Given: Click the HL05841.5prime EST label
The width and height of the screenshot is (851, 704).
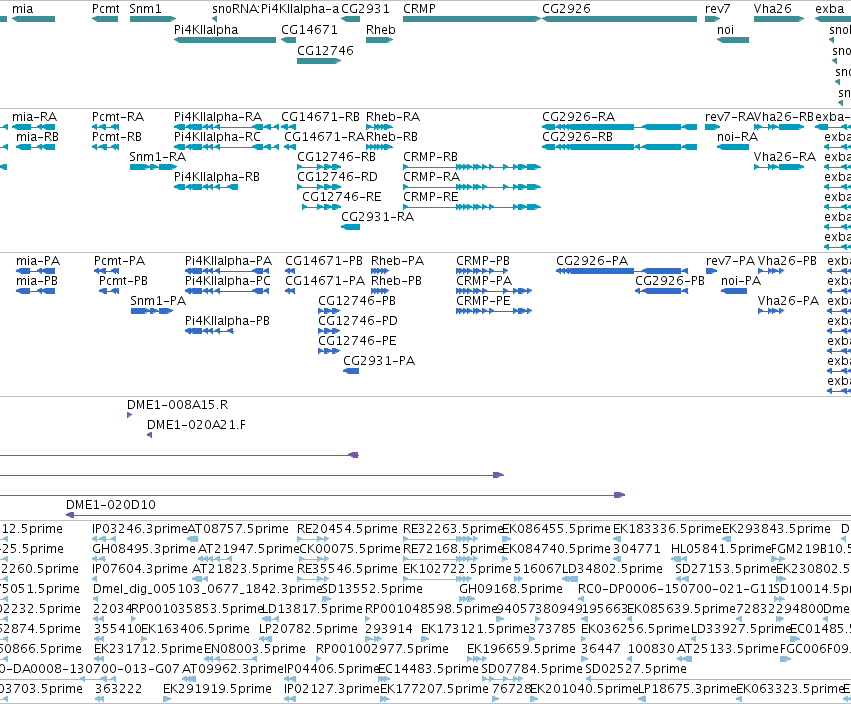Looking at the screenshot, I should [x=721, y=549].
